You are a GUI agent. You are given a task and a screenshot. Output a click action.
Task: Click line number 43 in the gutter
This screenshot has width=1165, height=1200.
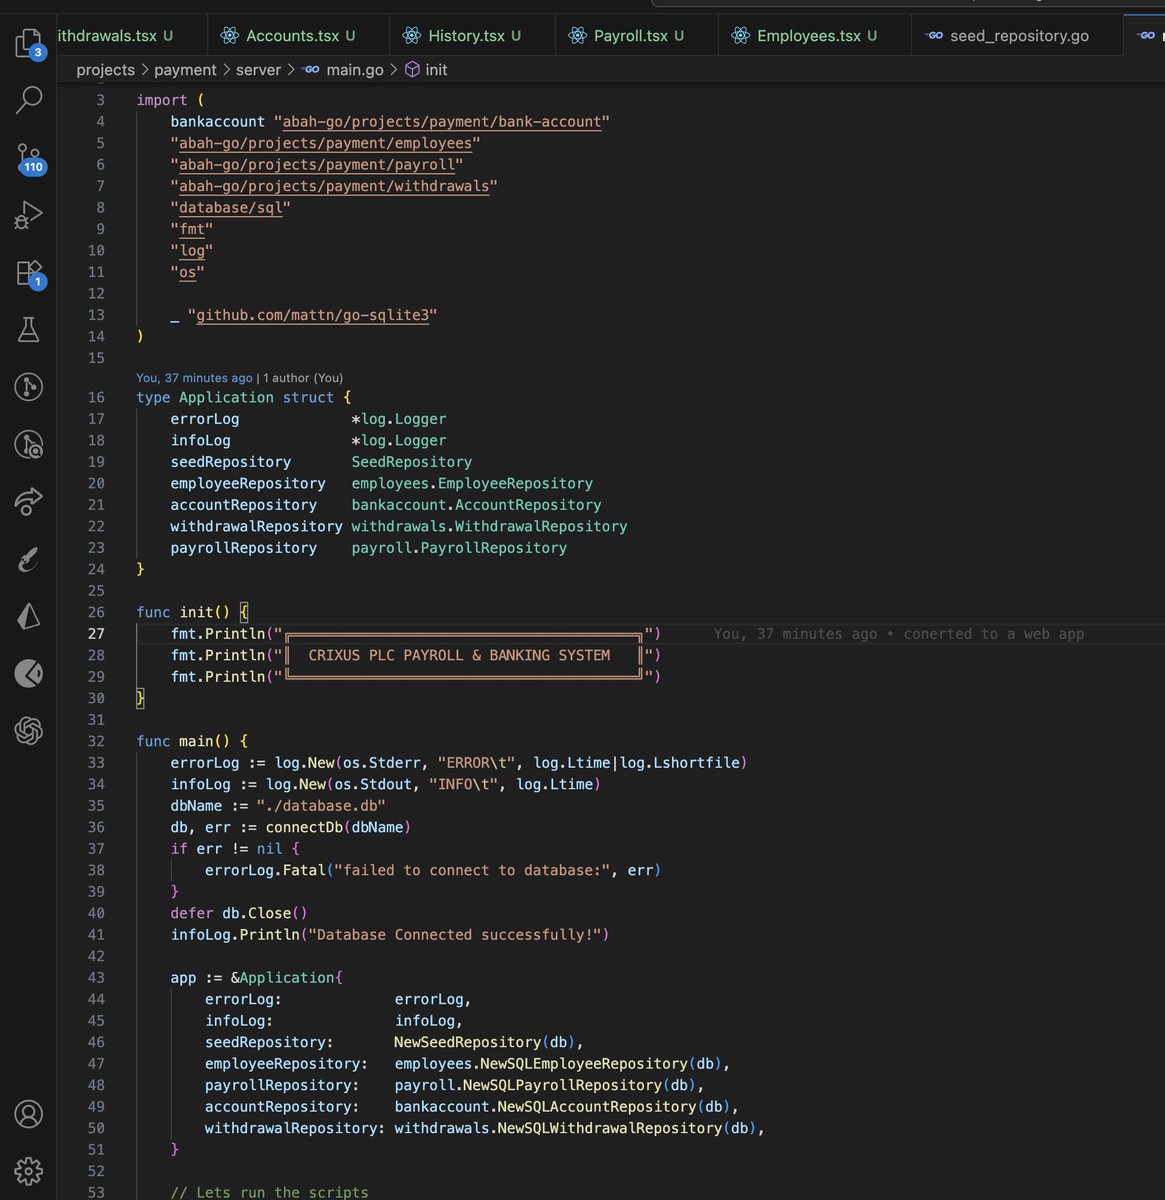point(96,978)
